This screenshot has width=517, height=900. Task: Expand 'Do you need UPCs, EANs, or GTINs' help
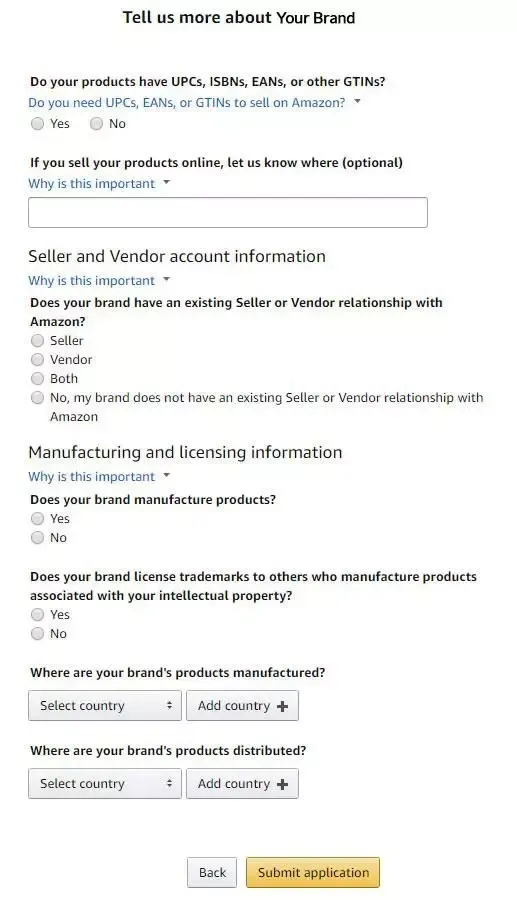(x=195, y=103)
